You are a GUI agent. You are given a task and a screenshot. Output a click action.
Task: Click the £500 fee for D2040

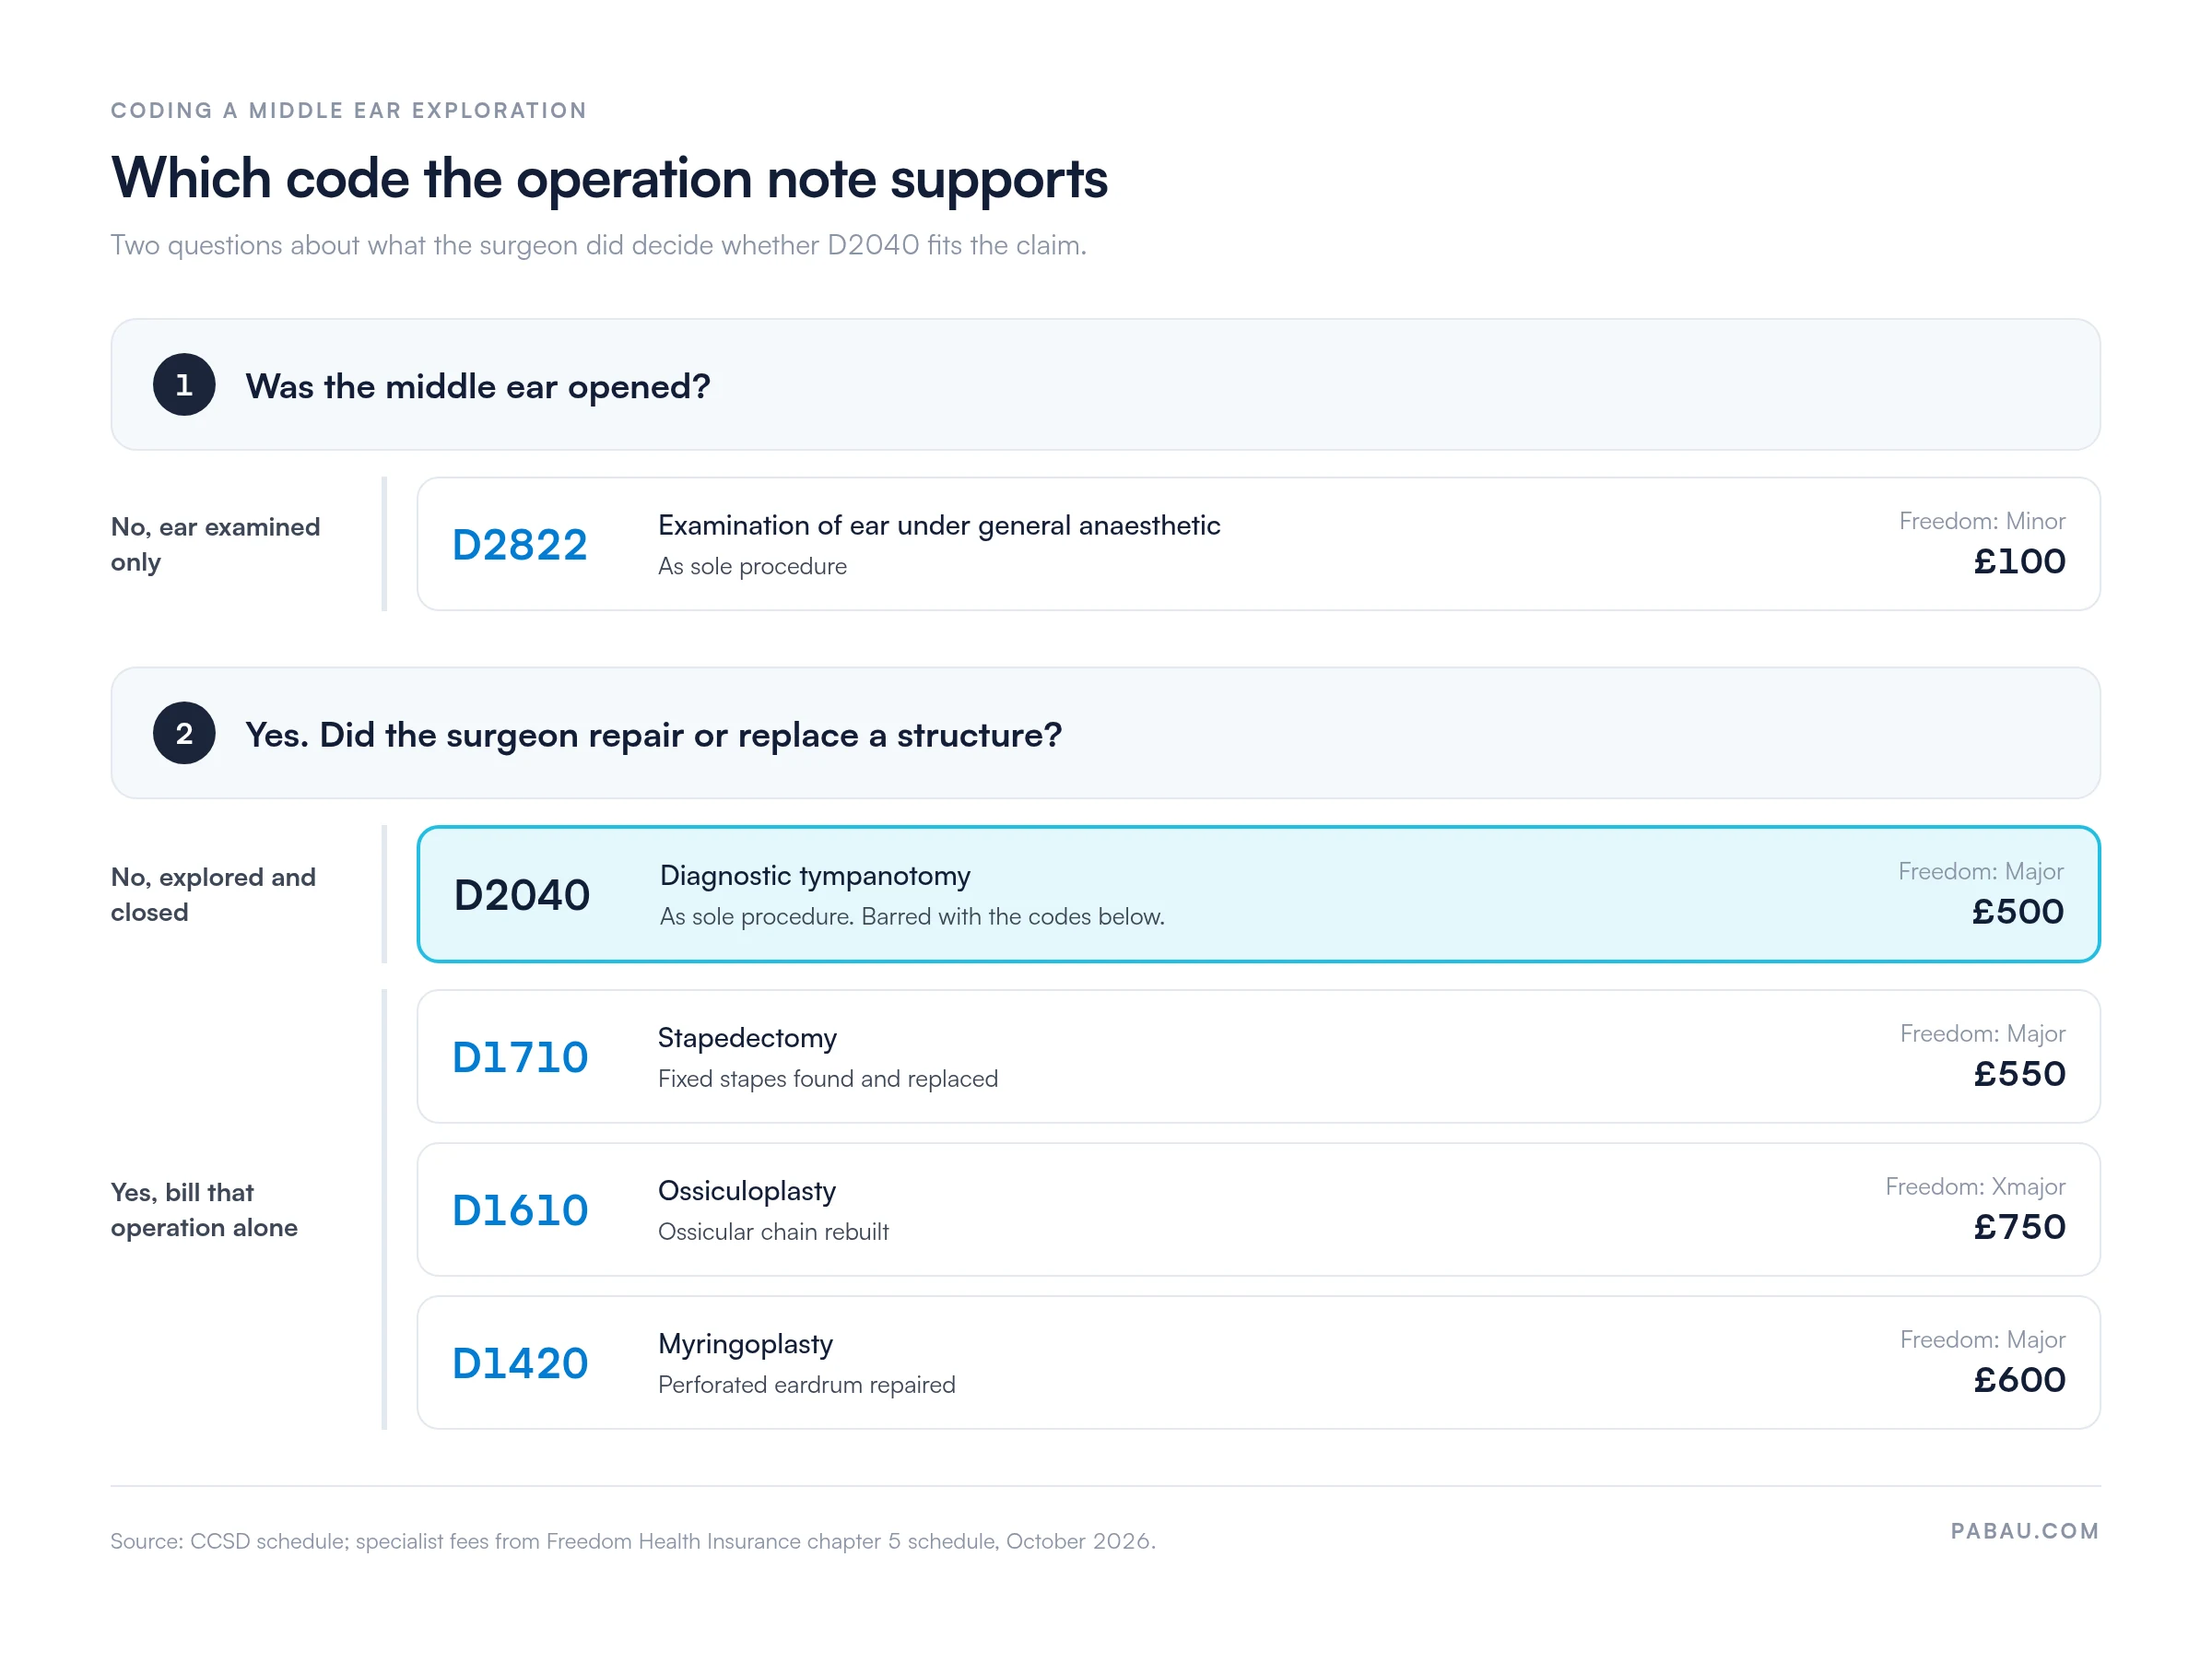pyautogui.click(x=2018, y=912)
